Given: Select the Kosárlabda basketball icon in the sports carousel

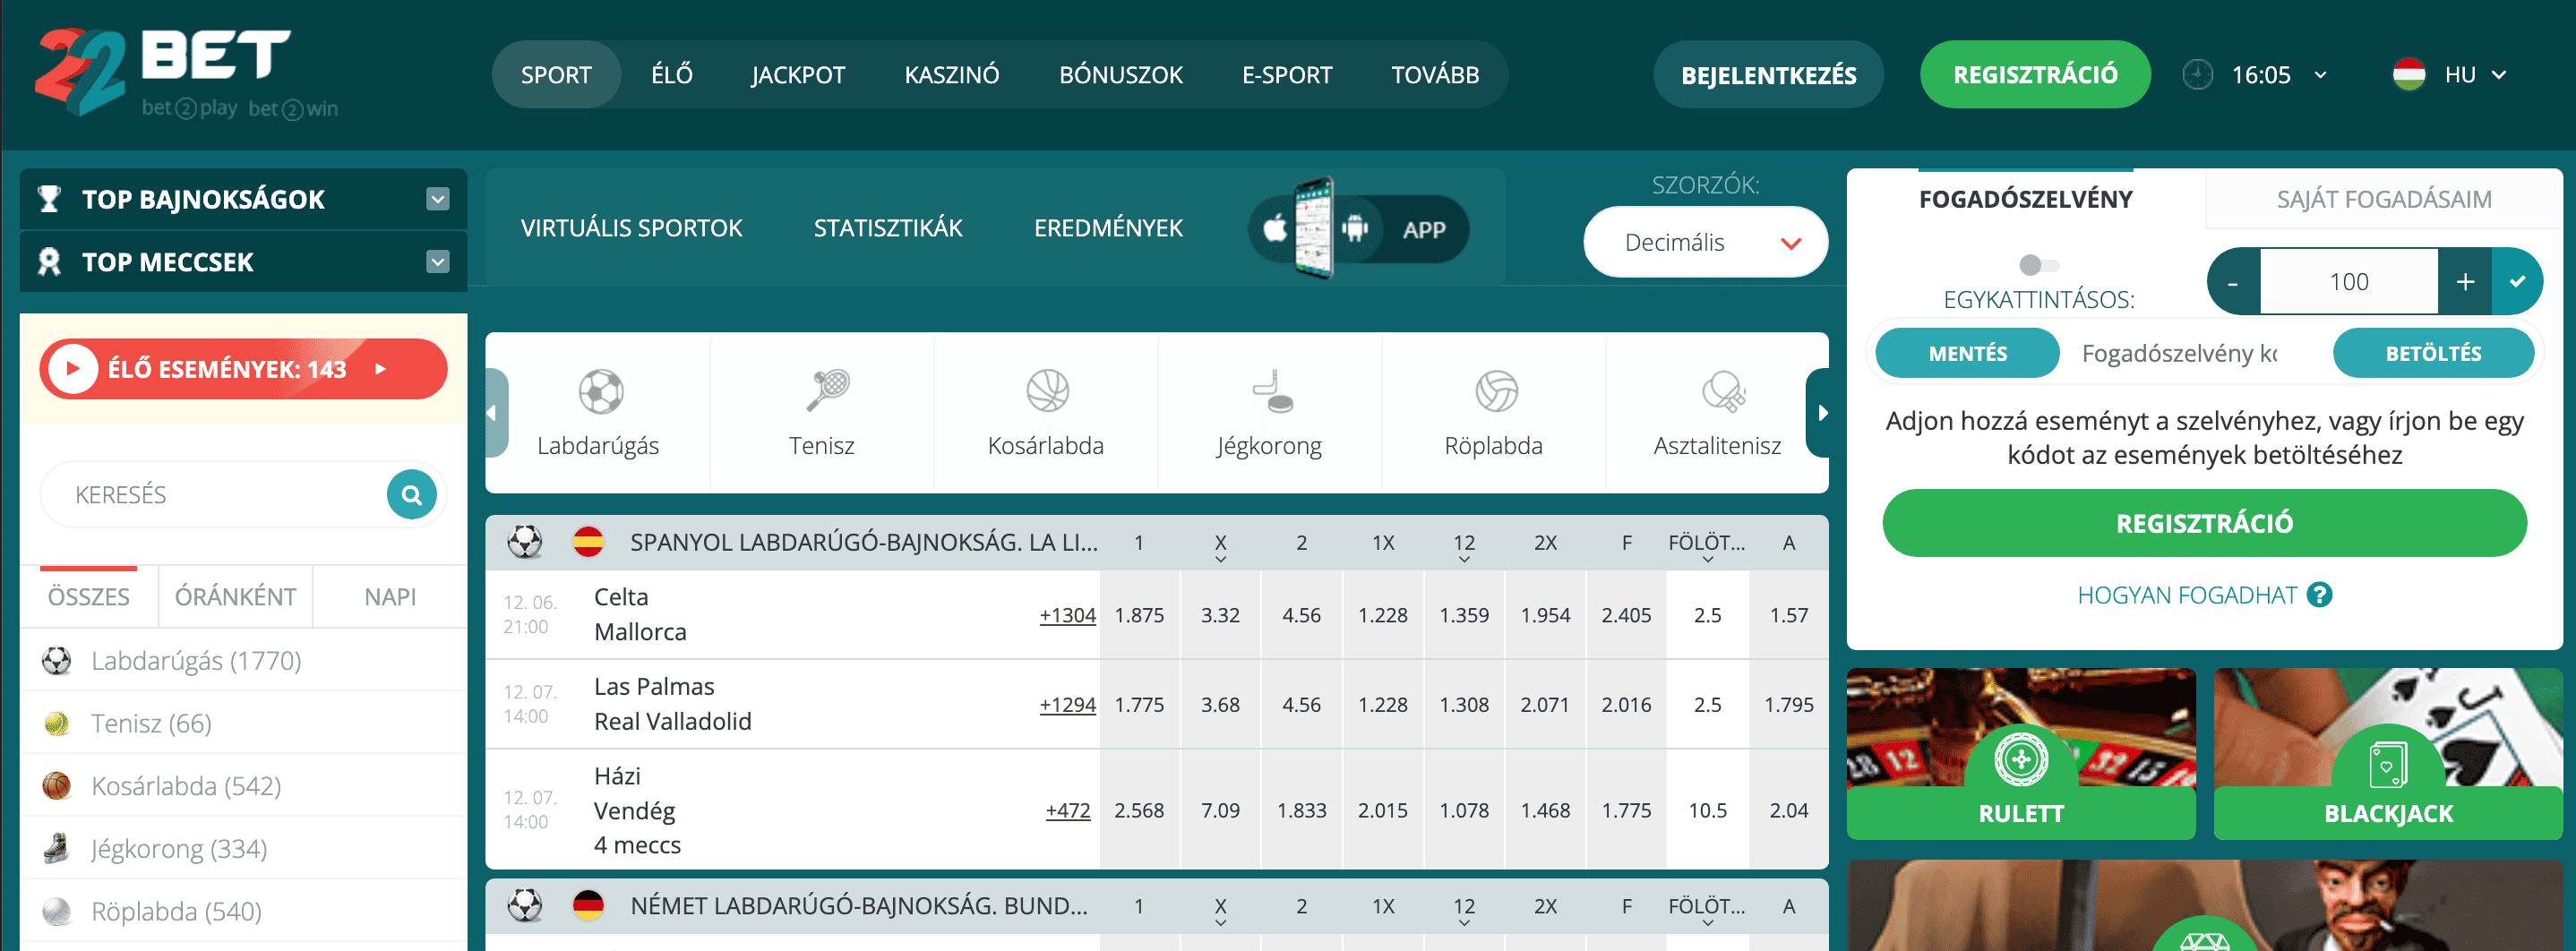Looking at the screenshot, I should coord(1047,391).
